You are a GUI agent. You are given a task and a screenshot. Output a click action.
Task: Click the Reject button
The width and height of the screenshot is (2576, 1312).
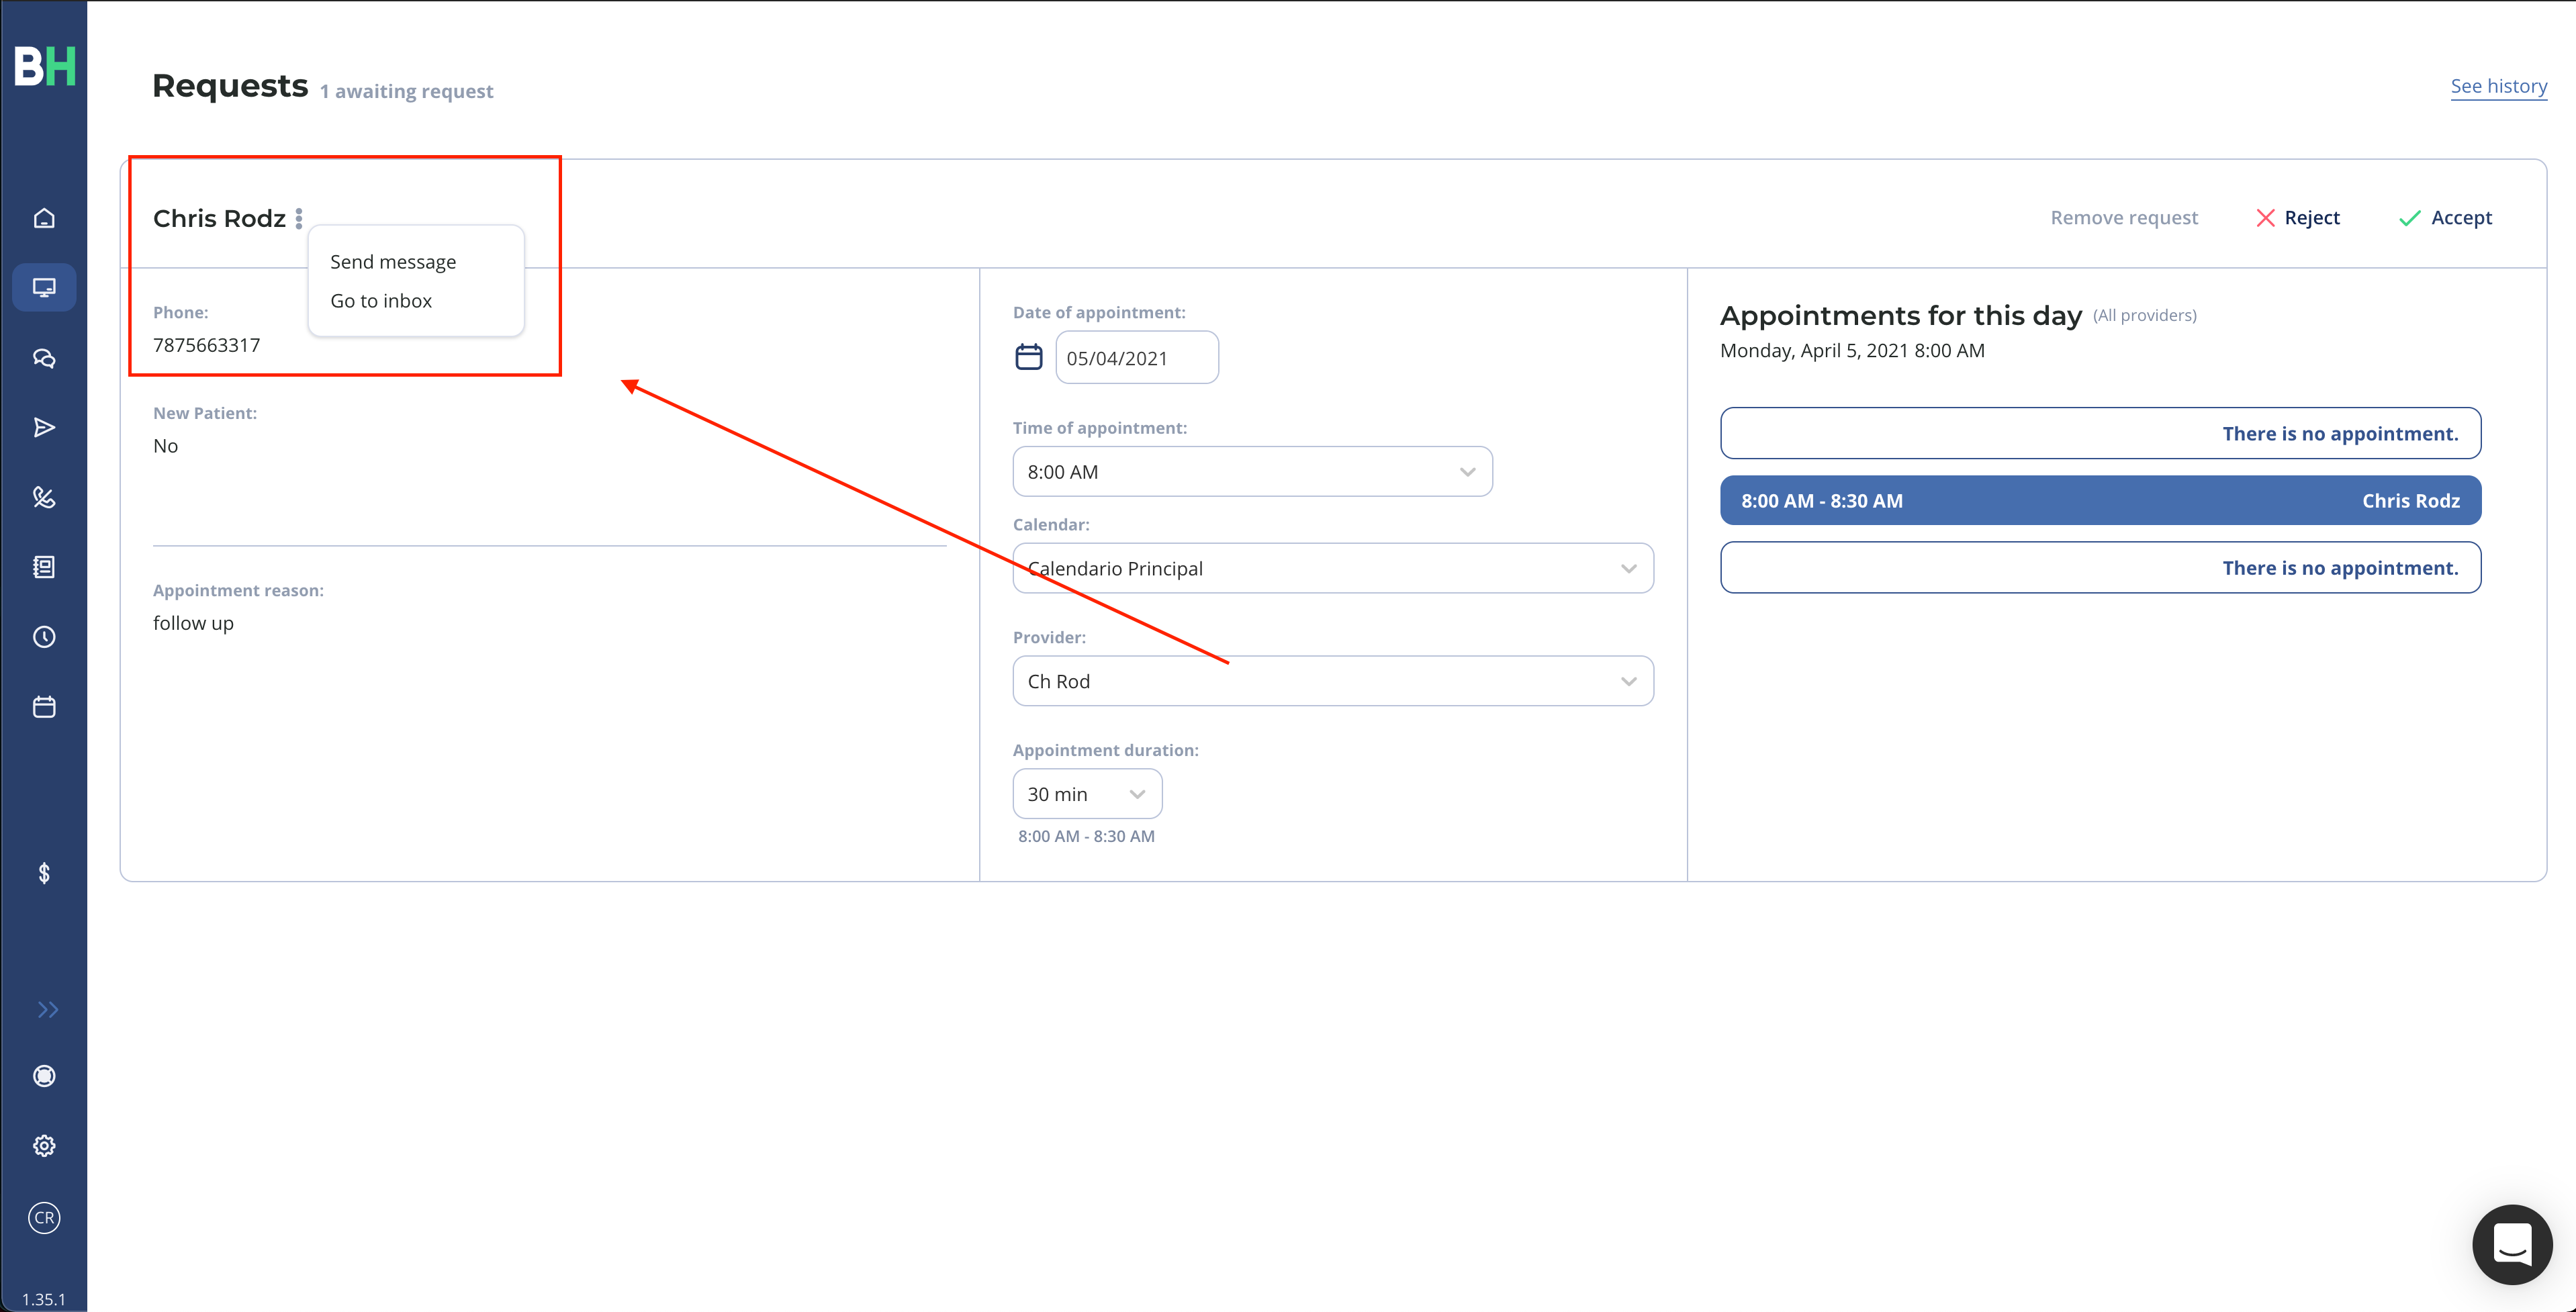[x=2298, y=218]
